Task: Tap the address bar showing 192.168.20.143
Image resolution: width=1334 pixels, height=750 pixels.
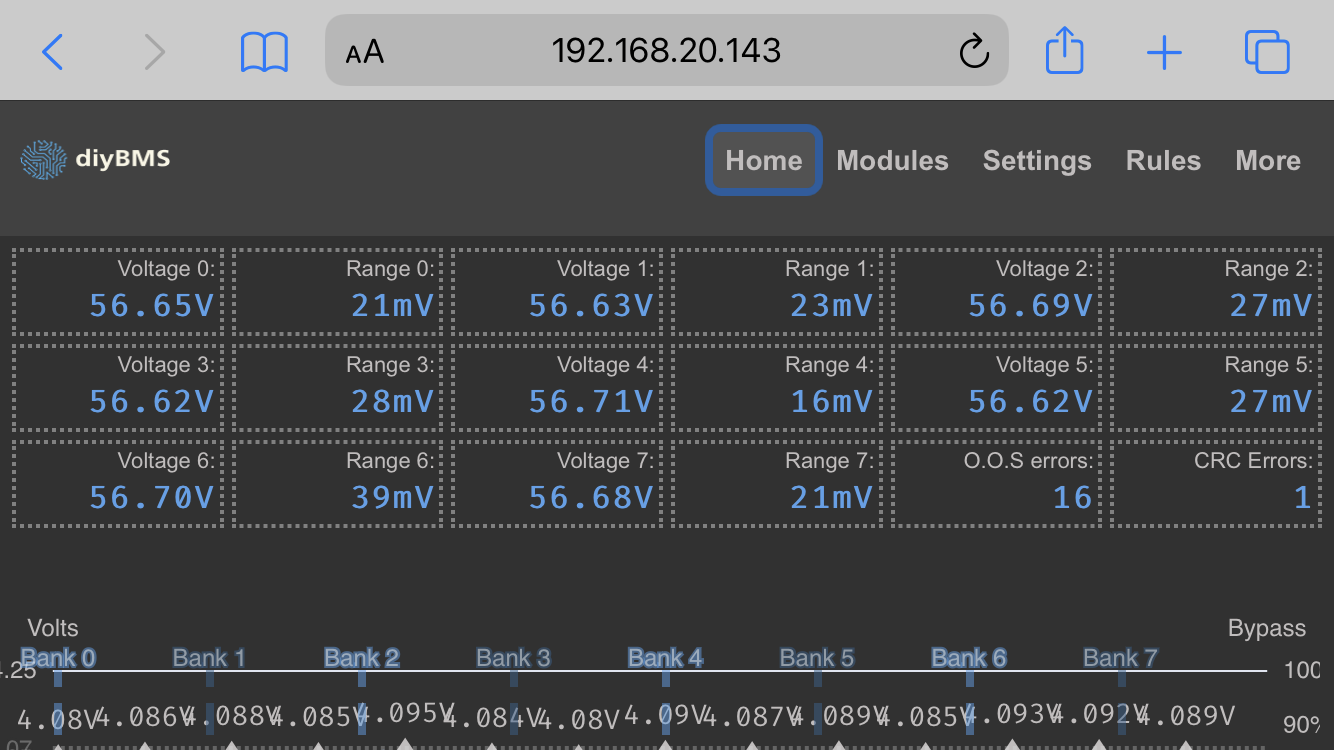Action: pyautogui.click(x=666, y=51)
